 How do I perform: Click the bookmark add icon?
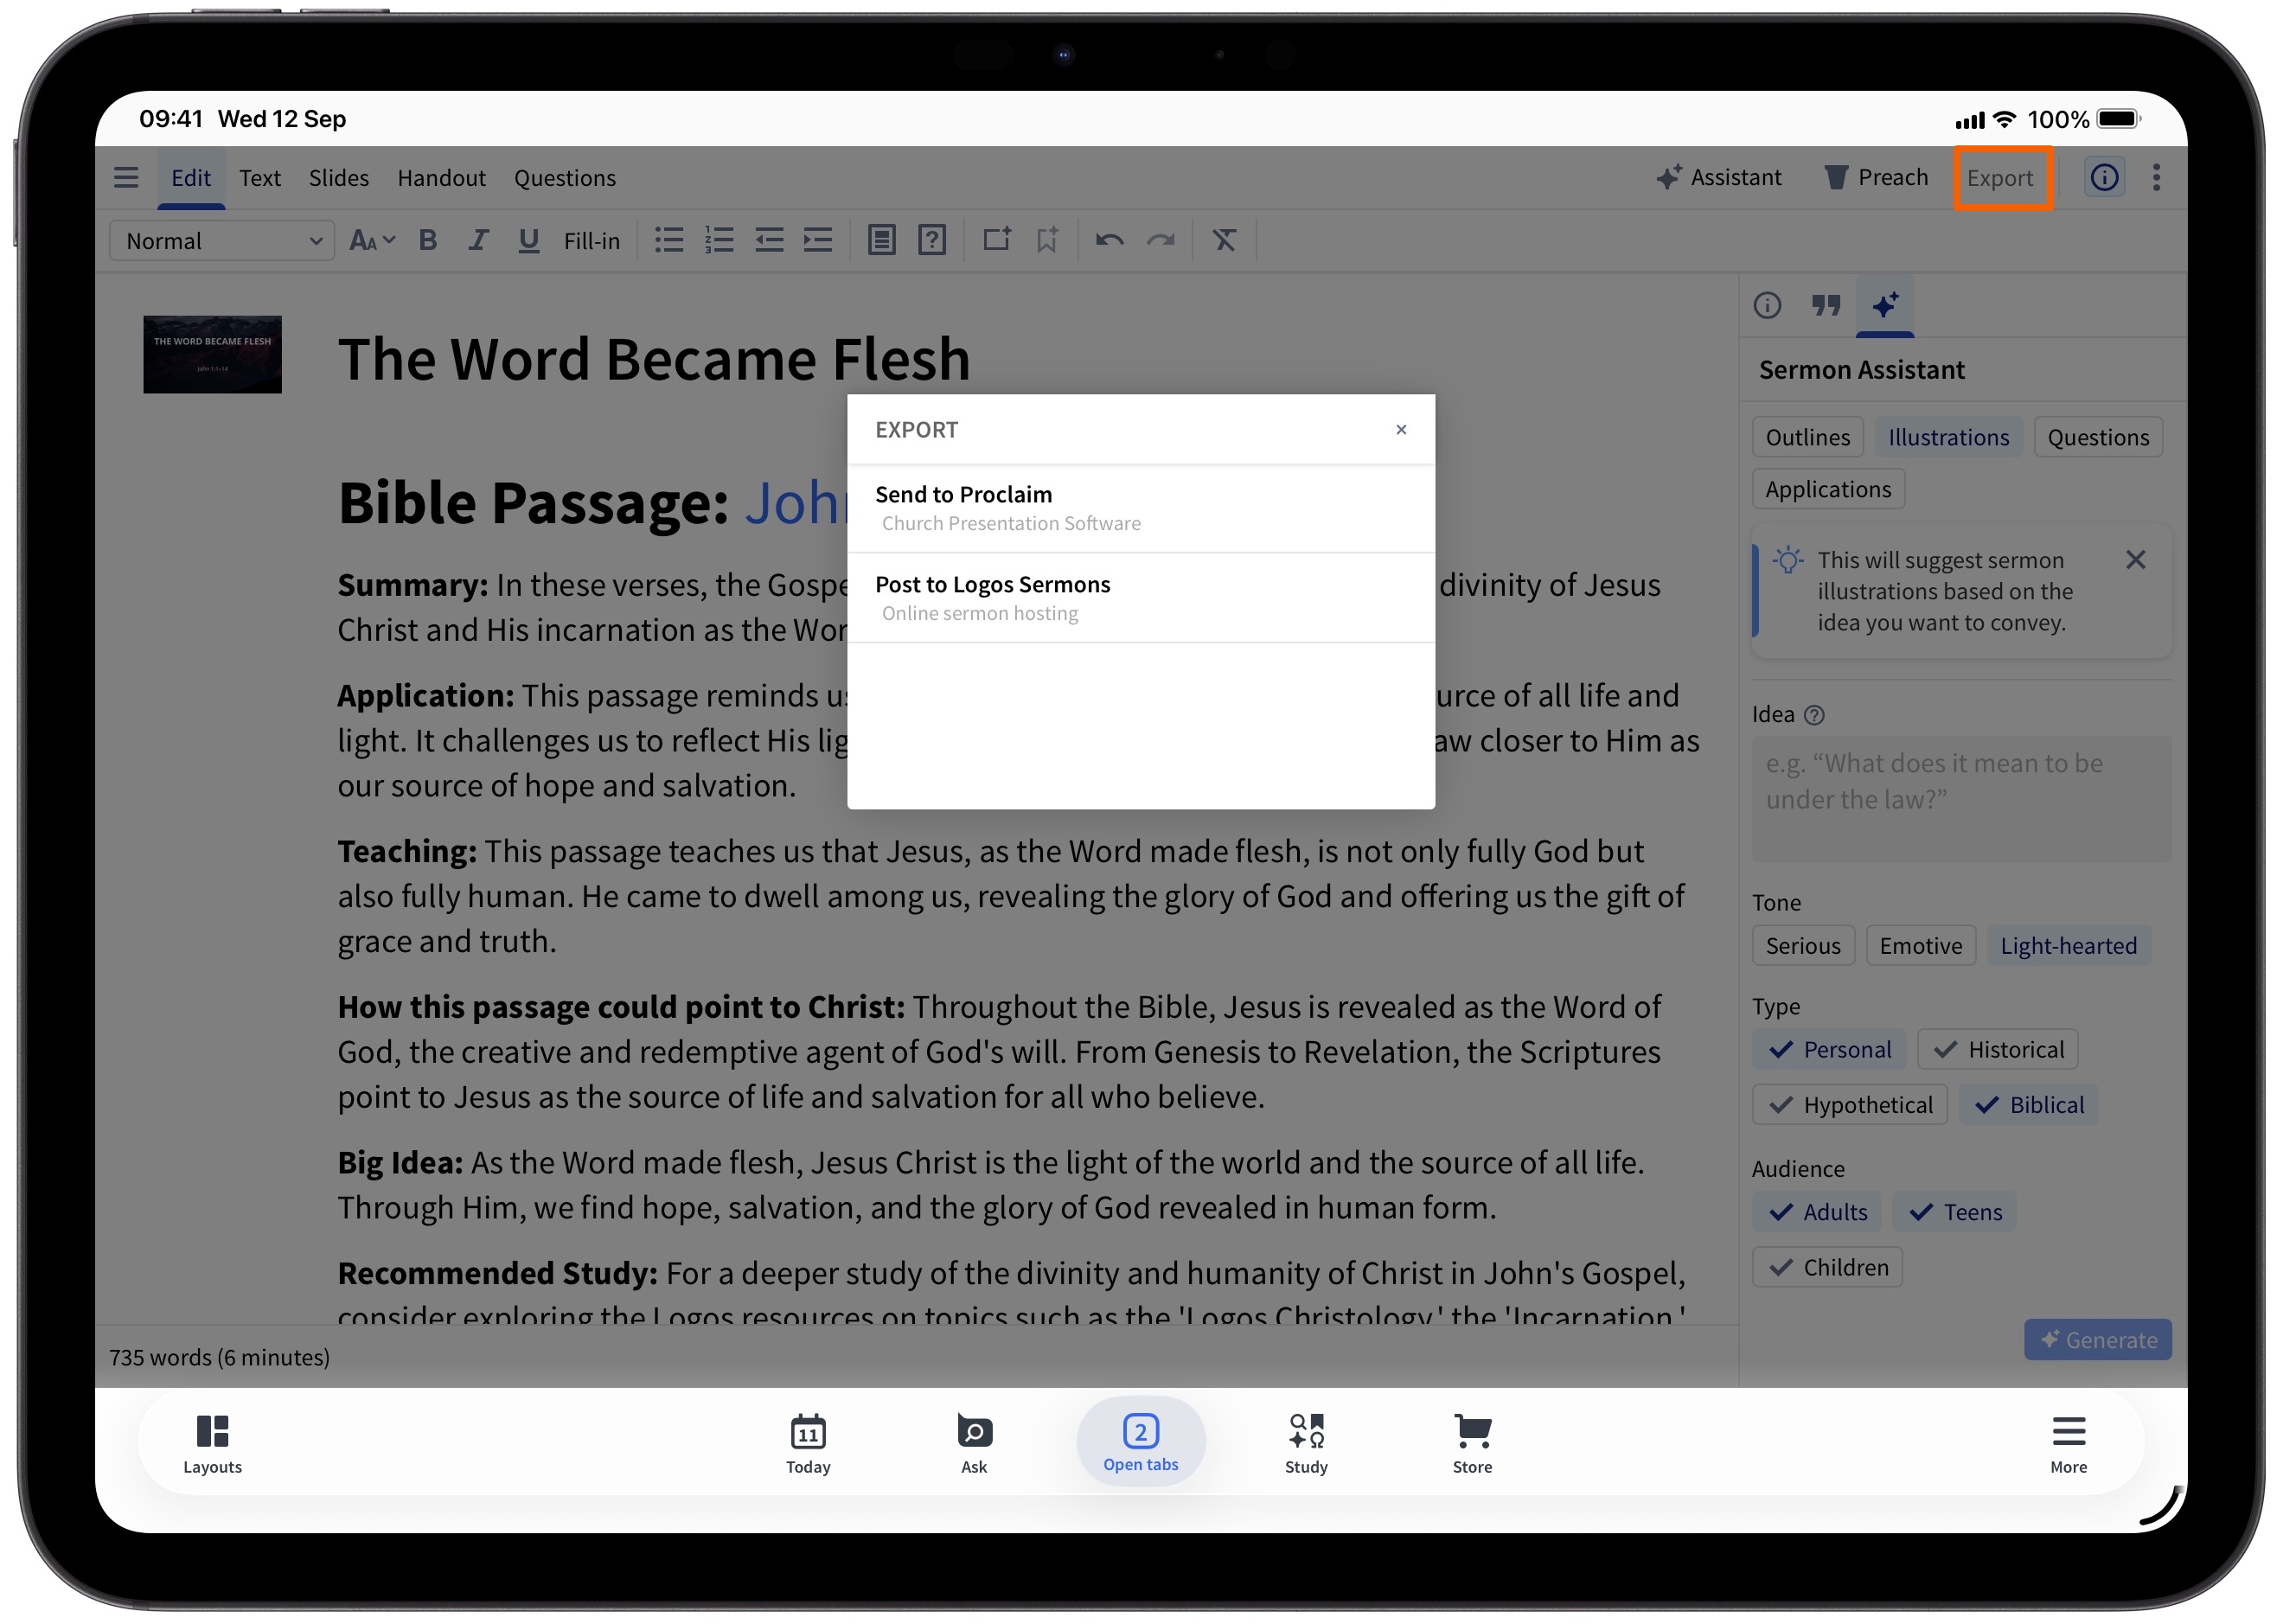pyautogui.click(x=1047, y=240)
